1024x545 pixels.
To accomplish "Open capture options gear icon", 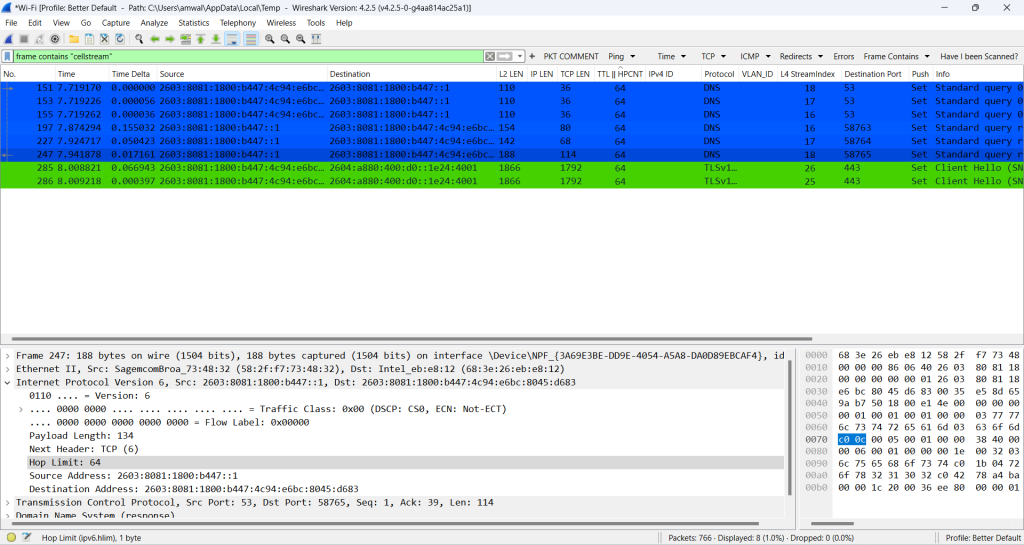I will 54,39.
